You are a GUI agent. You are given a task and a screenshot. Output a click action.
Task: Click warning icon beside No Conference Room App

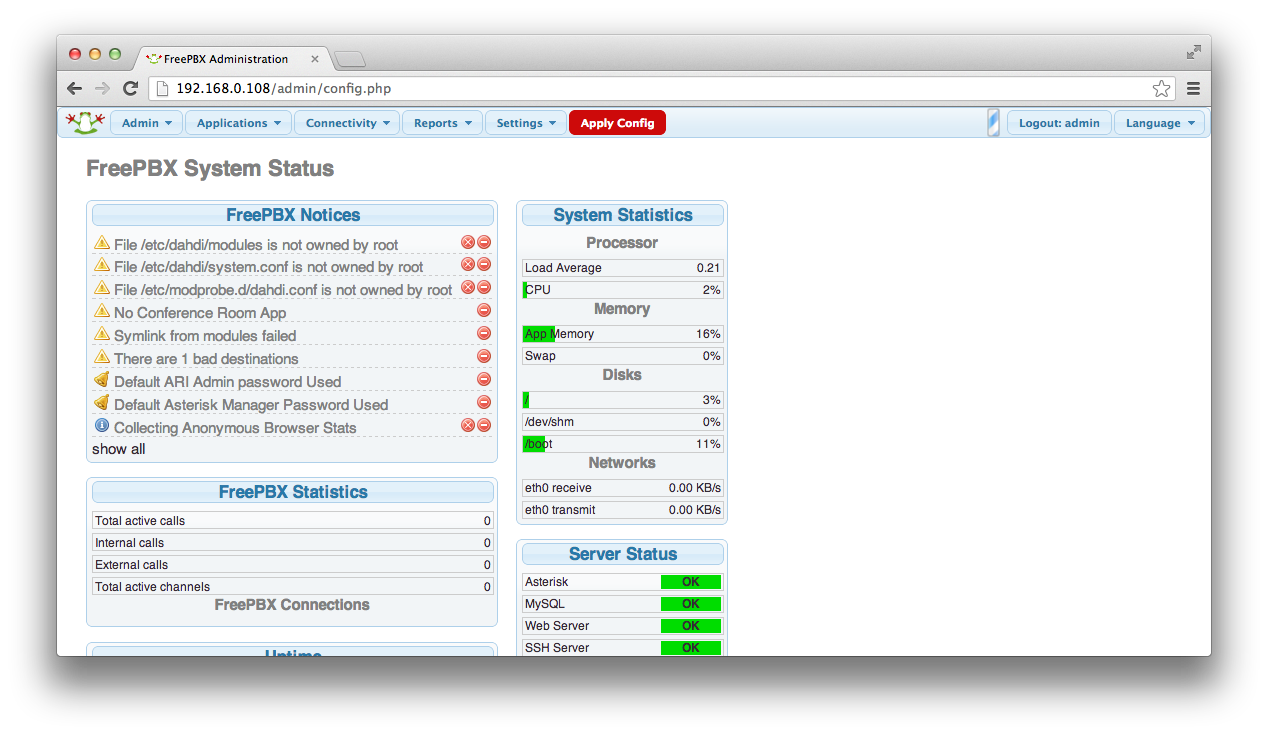(101, 311)
